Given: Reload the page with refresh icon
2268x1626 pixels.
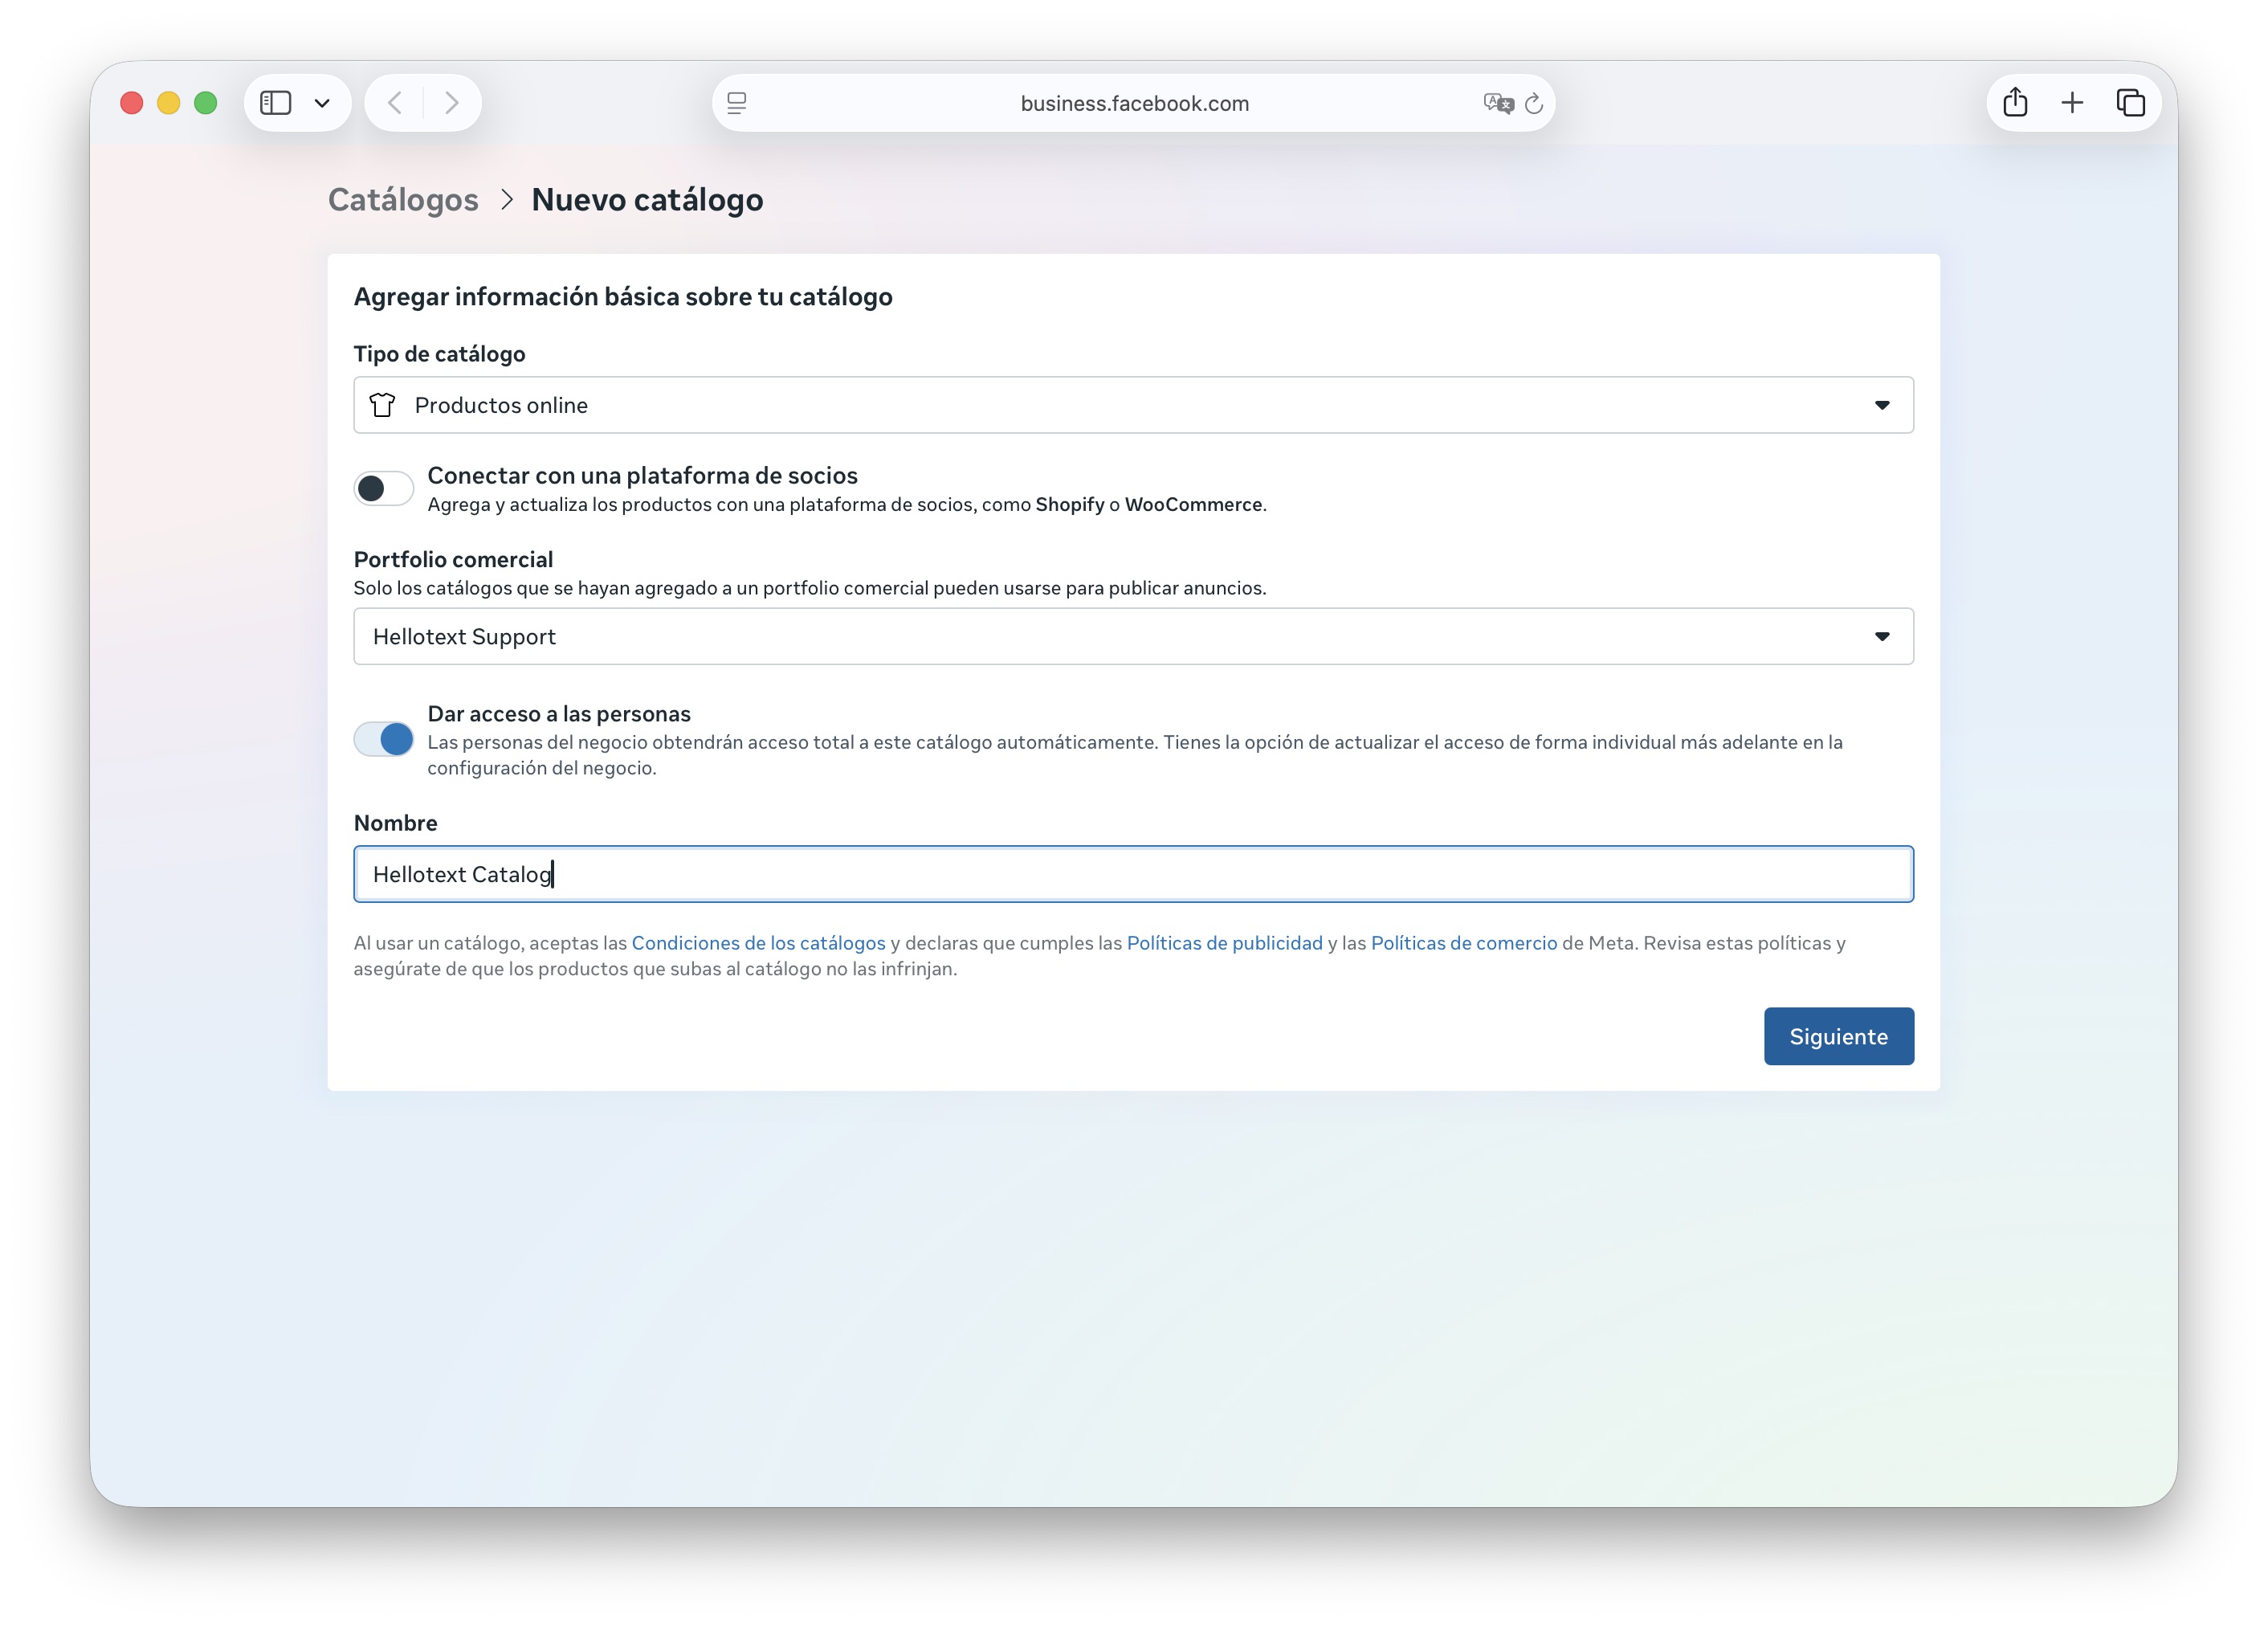Looking at the screenshot, I should point(1534,103).
